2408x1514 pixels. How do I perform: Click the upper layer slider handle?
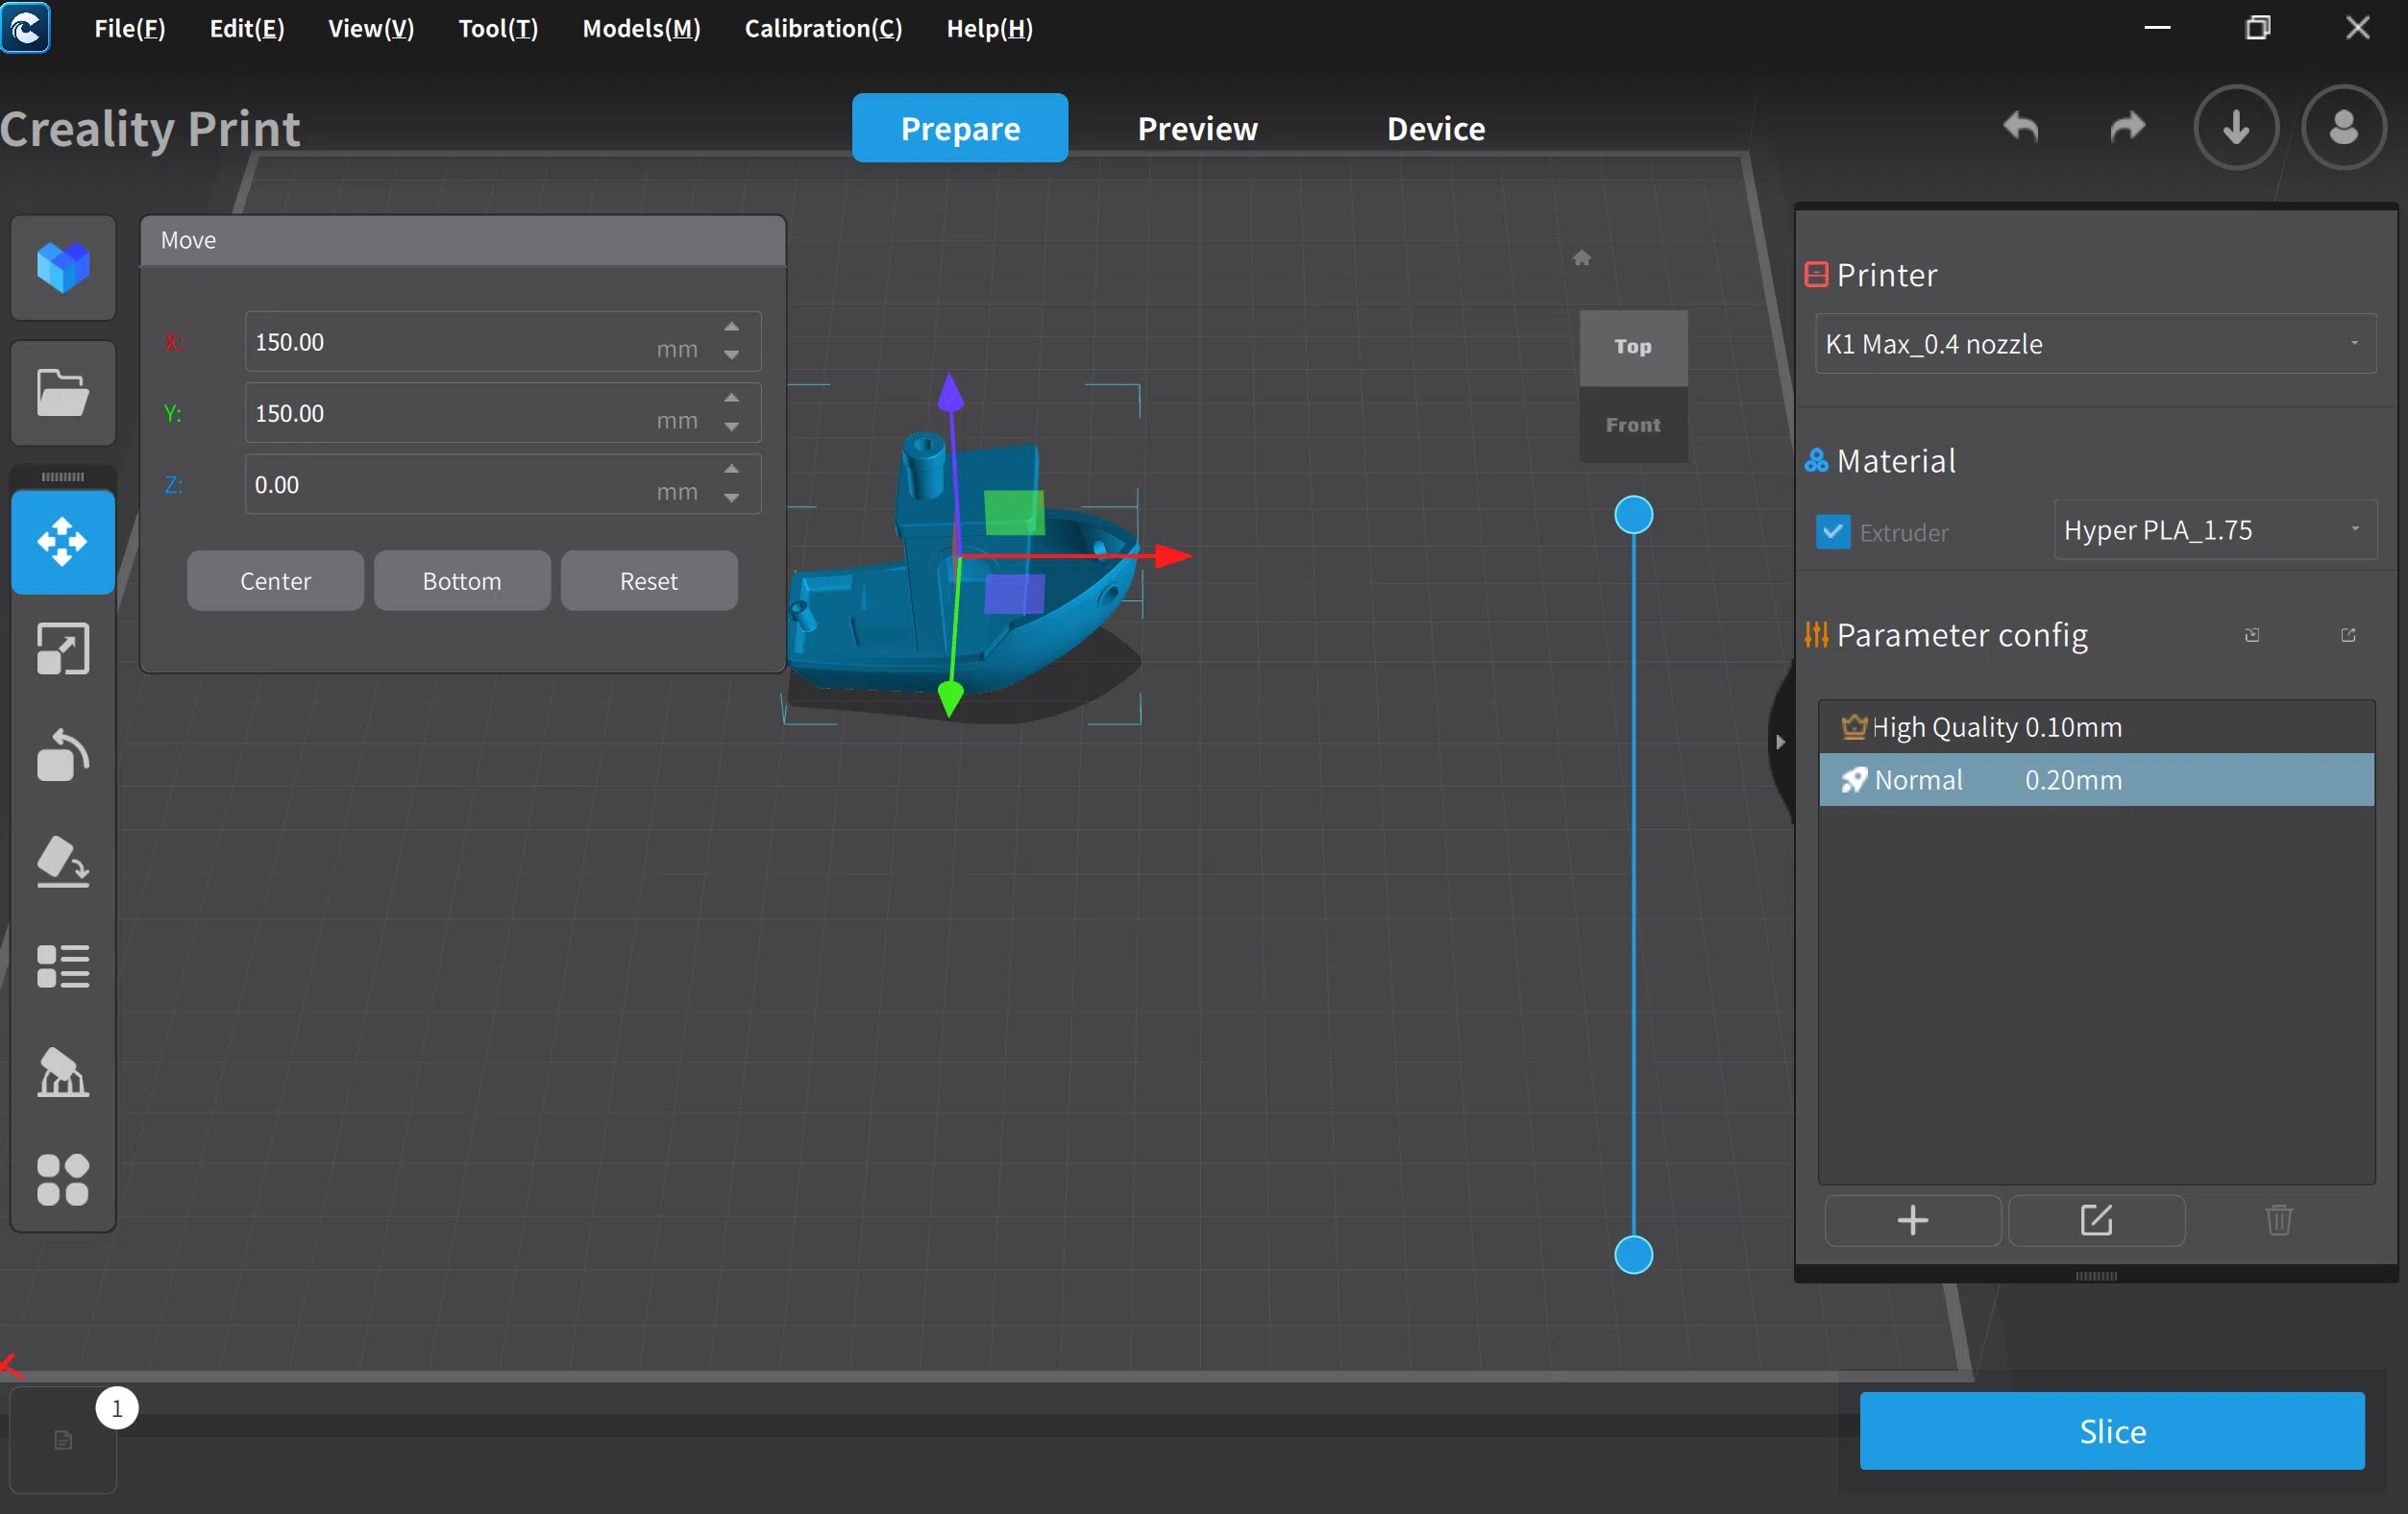(x=1633, y=515)
